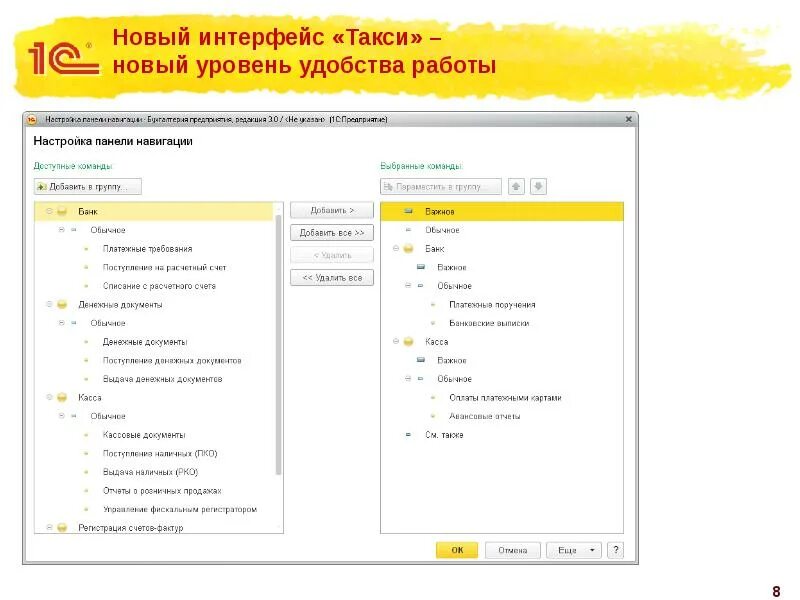Viewport: 800px width, 600px height.
Task: Collapse Обычное under Касса in right tree
Action: click(x=408, y=379)
